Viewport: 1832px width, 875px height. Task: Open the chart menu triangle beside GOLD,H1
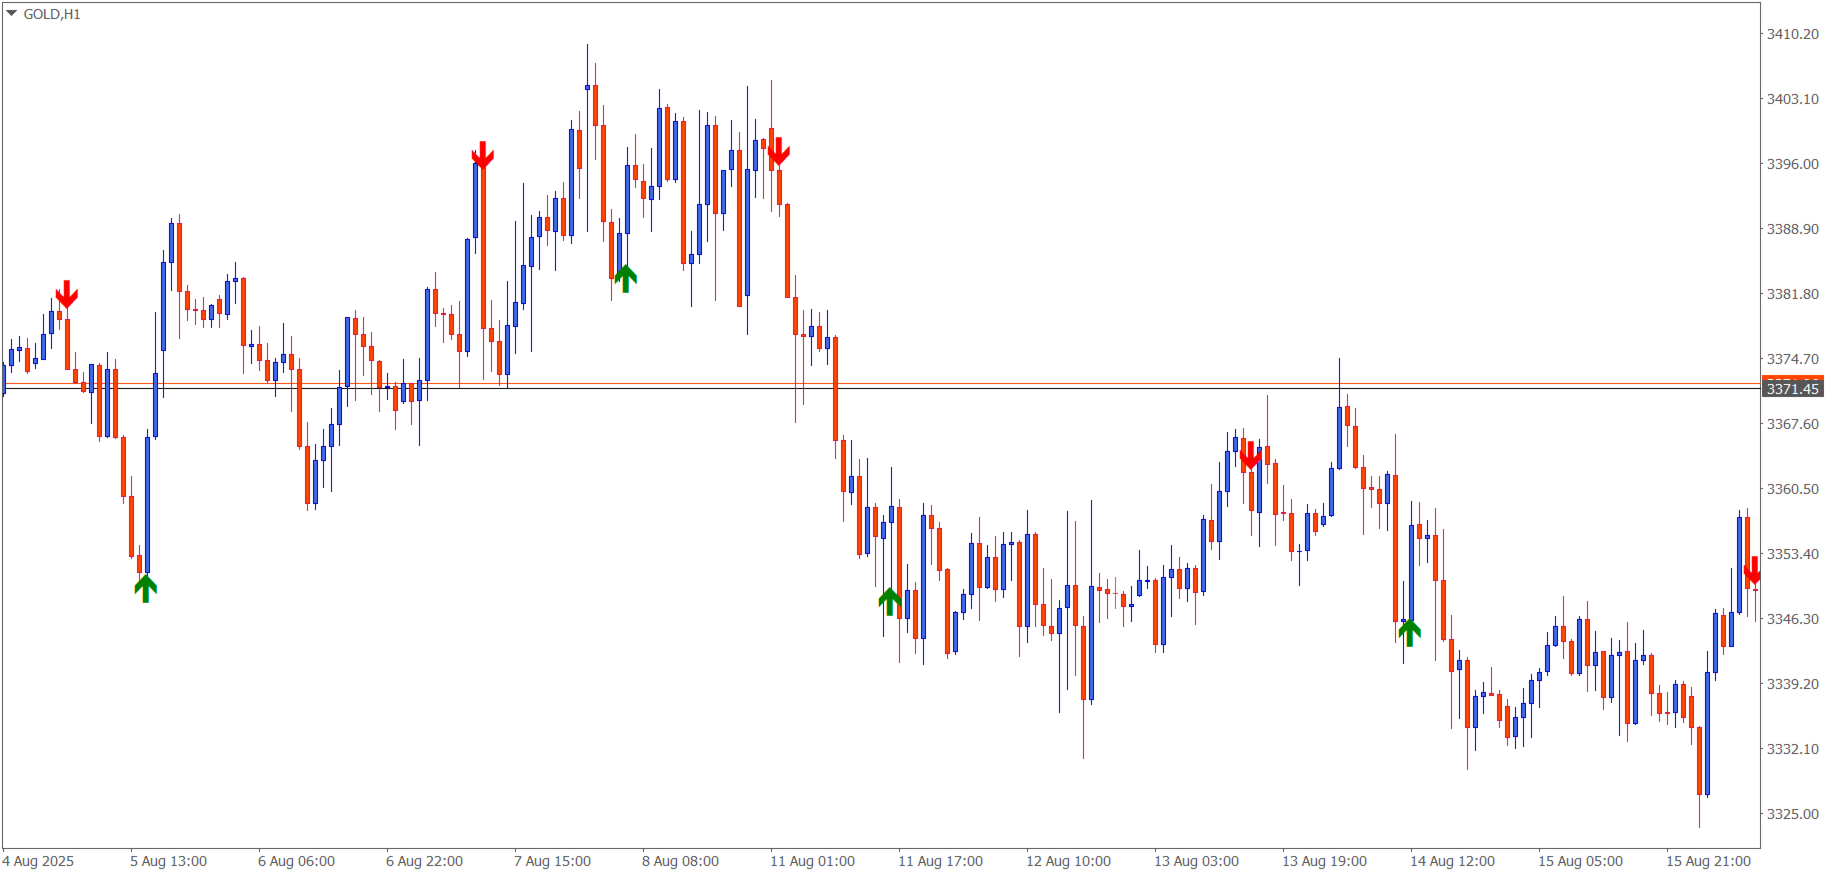[11, 13]
